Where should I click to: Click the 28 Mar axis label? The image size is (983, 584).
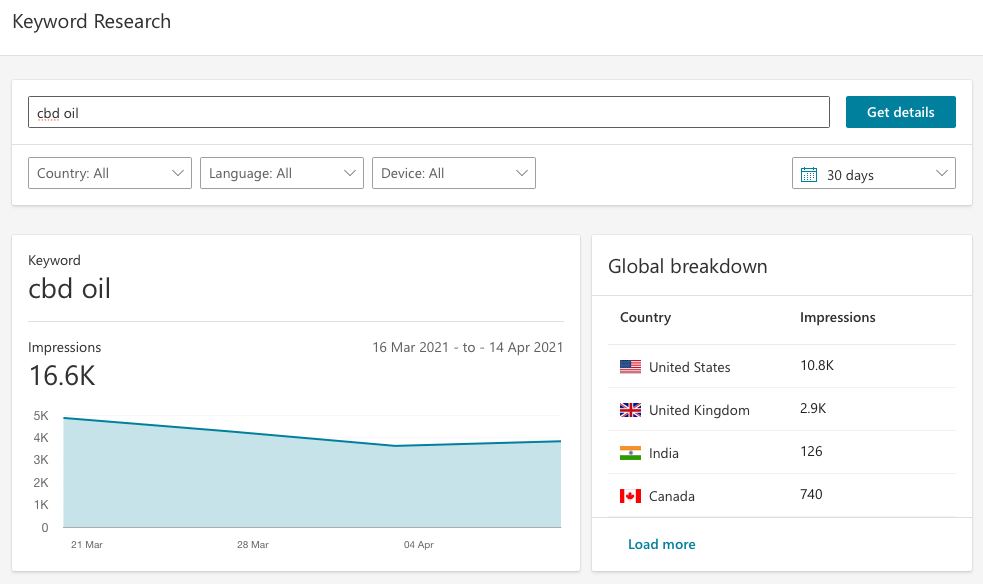pyautogui.click(x=253, y=545)
